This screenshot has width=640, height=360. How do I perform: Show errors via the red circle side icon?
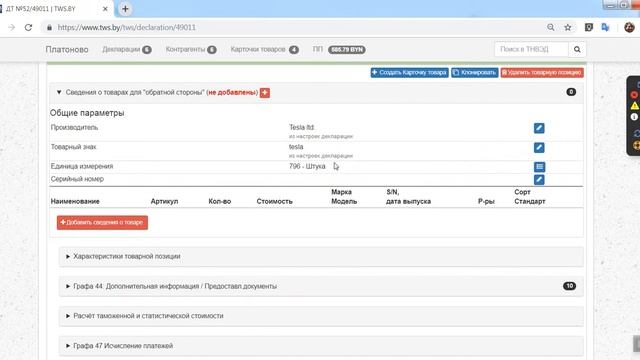[x=634, y=95]
